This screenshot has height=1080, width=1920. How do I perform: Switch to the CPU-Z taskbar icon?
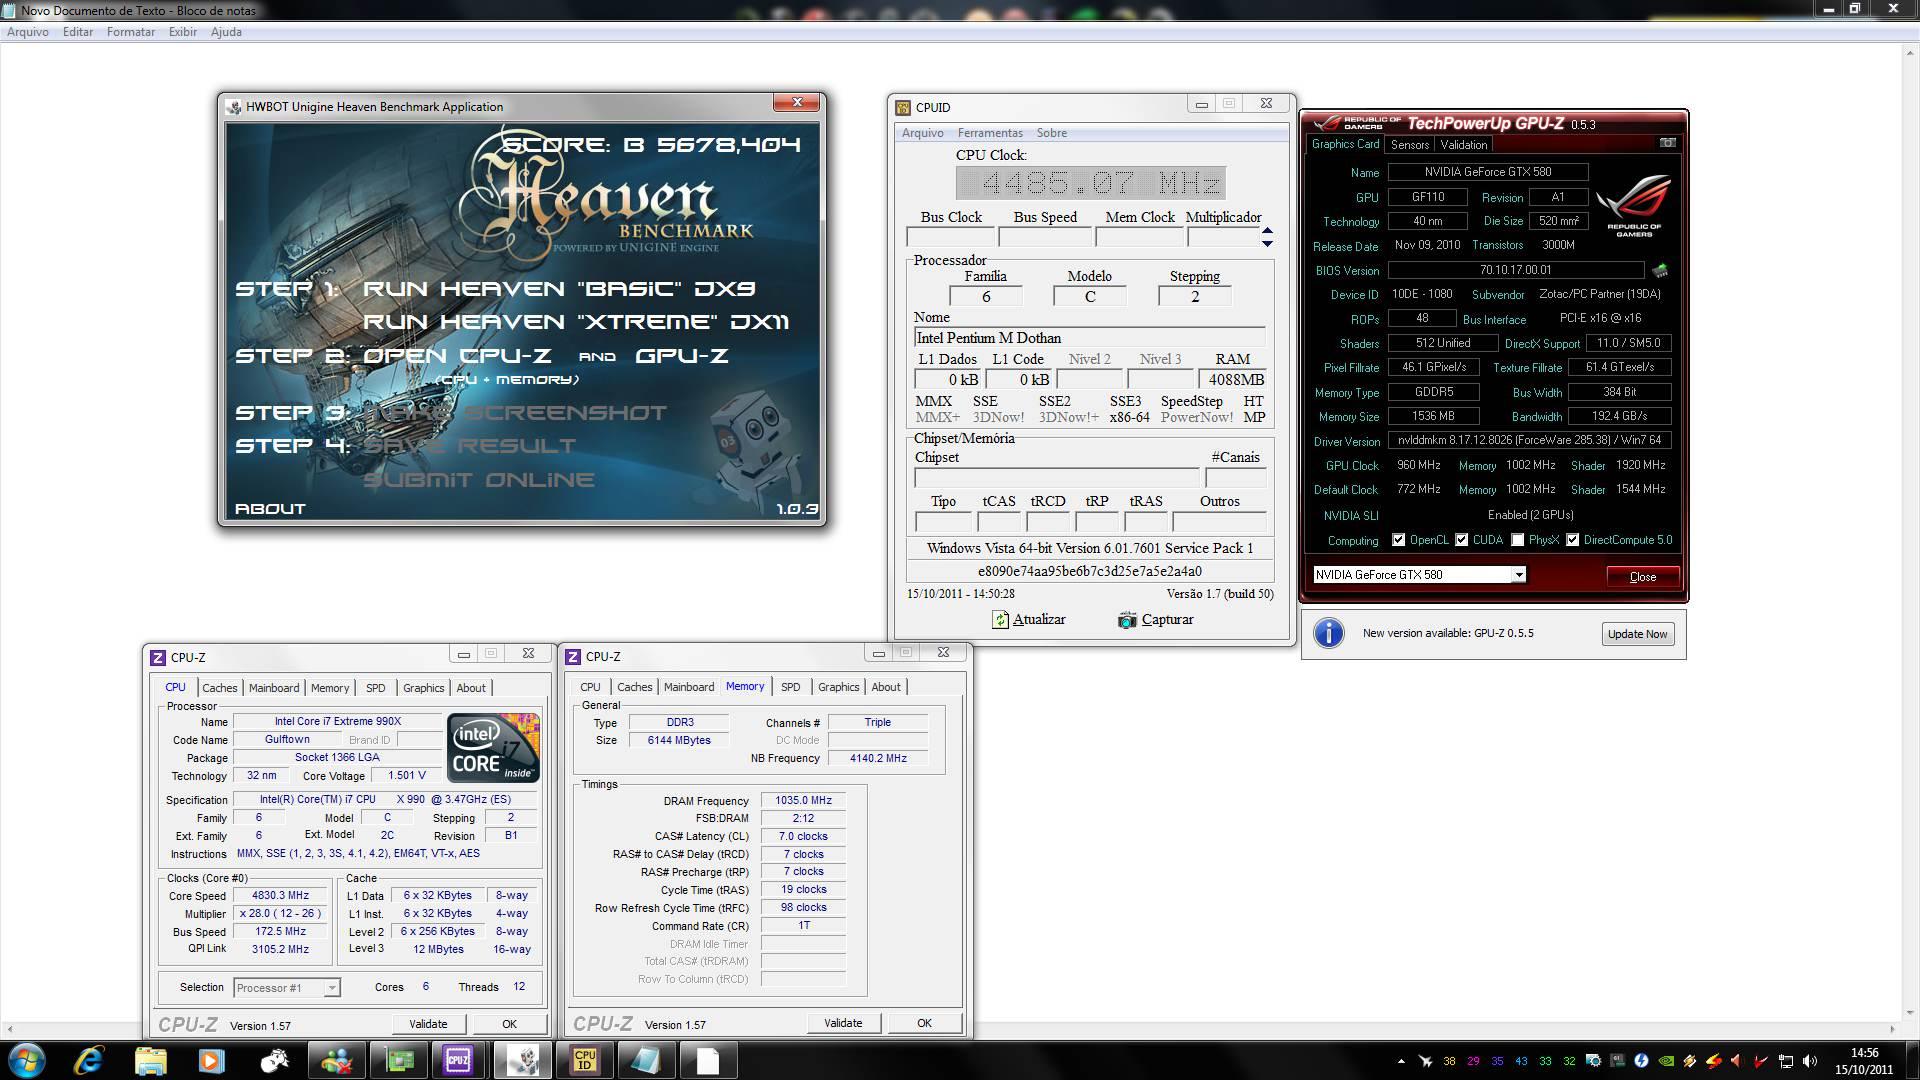[x=458, y=1060]
